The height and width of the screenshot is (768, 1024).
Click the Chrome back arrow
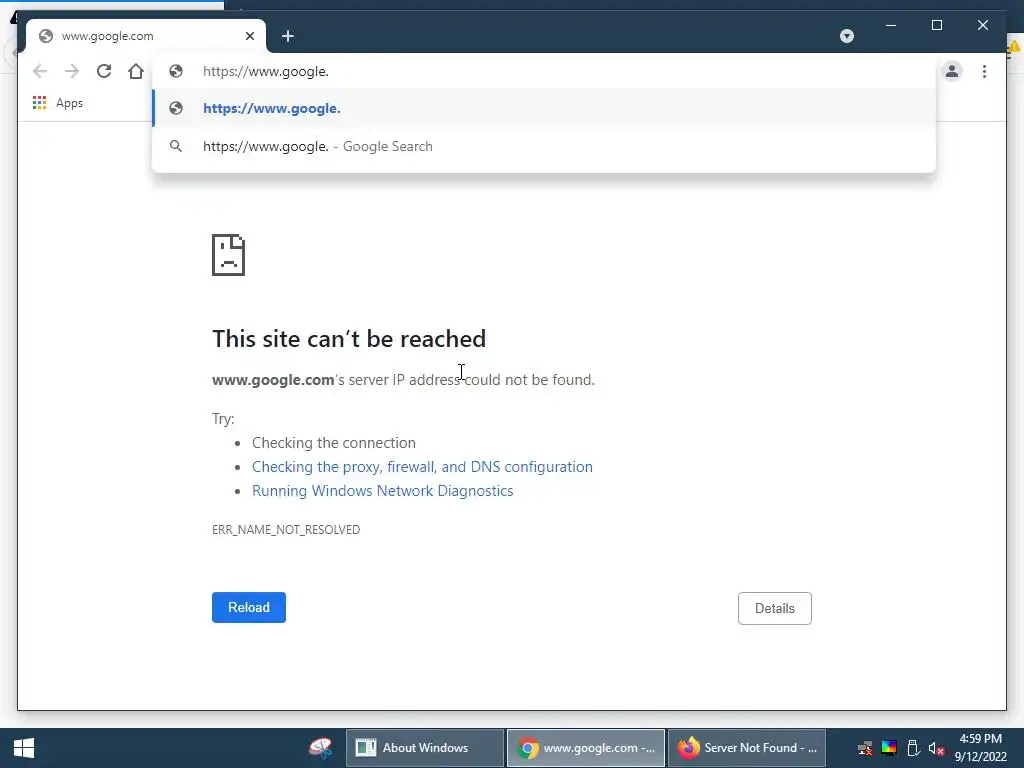point(40,71)
